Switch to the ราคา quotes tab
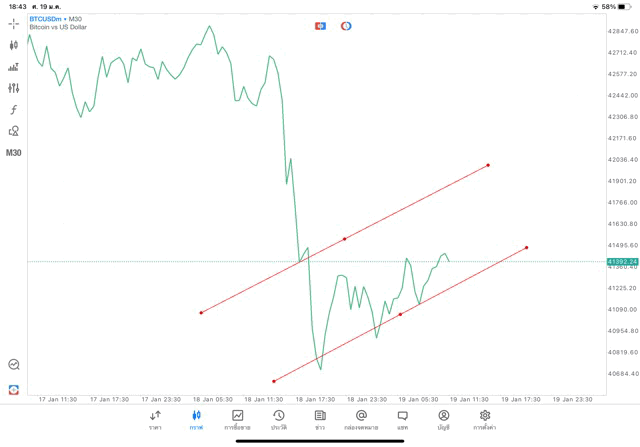640x447 pixels. pyautogui.click(x=155, y=419)
